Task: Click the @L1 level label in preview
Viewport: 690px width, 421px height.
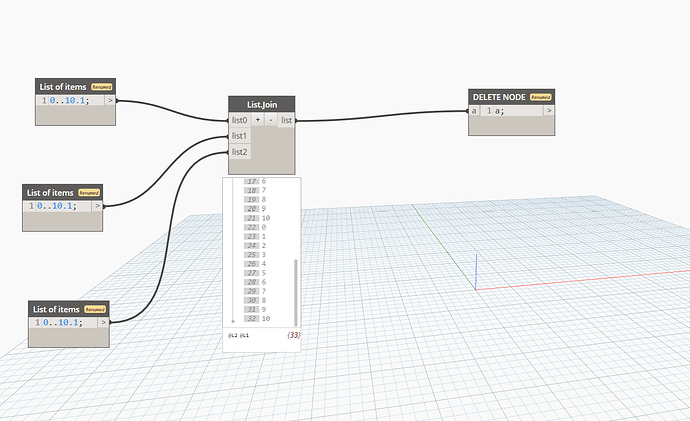Action: [x=244, y=336]
